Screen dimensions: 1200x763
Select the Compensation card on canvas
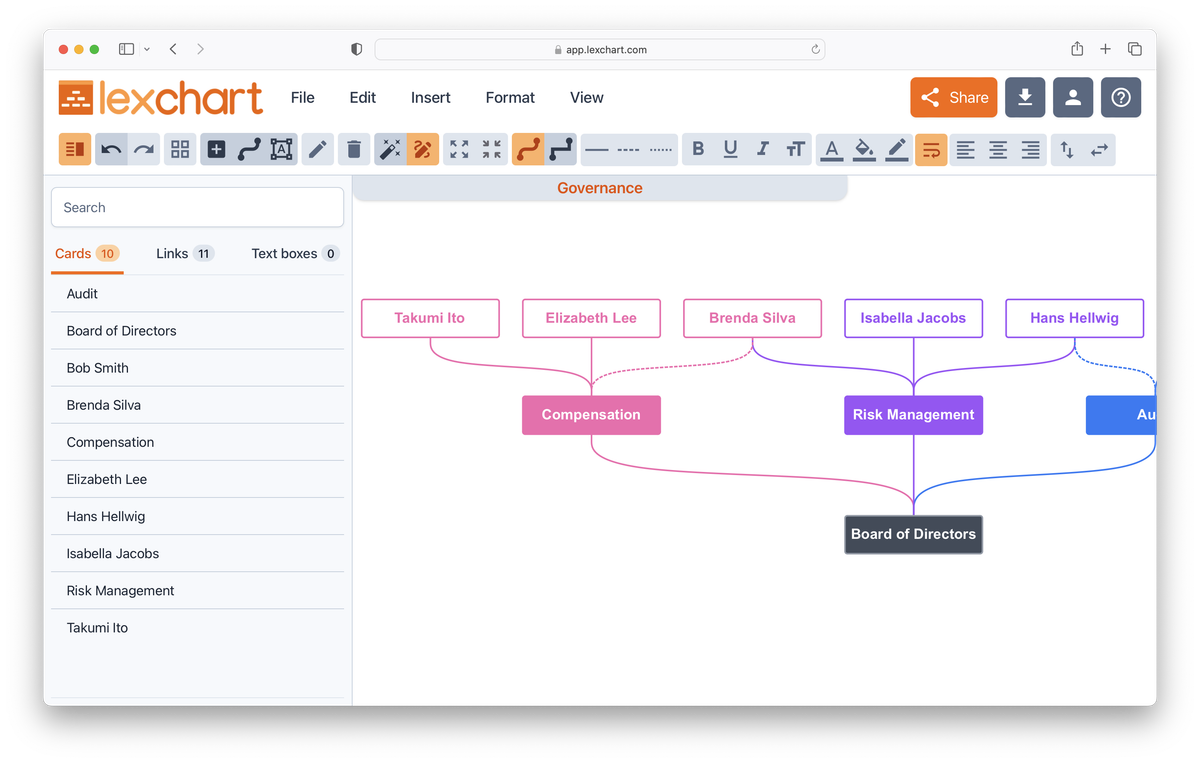[591, 415]
